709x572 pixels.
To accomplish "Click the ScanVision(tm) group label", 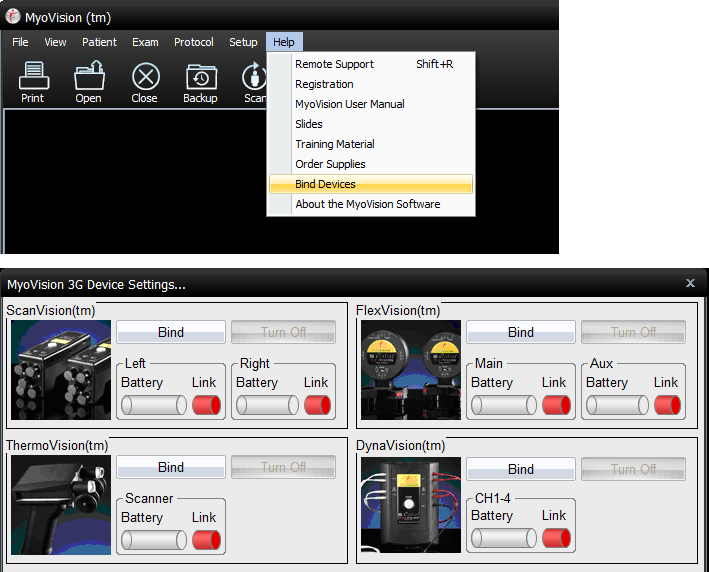I will (51, 311).
